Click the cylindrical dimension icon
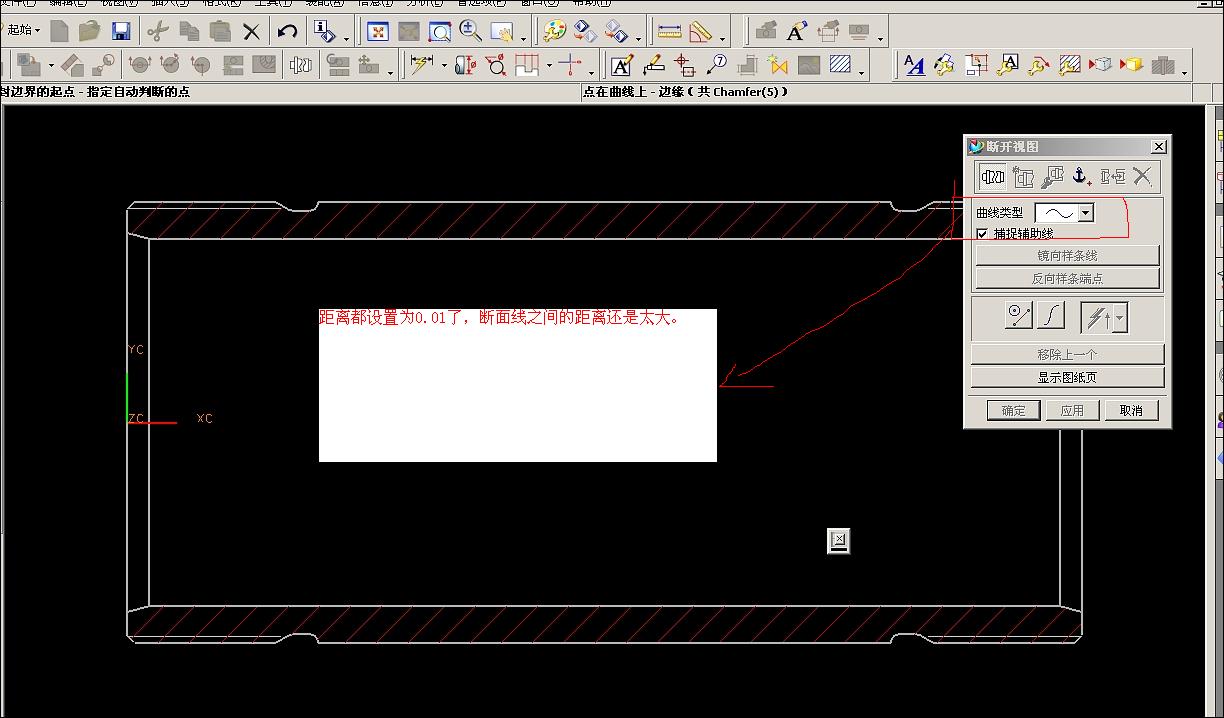 (x=465, y=65)
